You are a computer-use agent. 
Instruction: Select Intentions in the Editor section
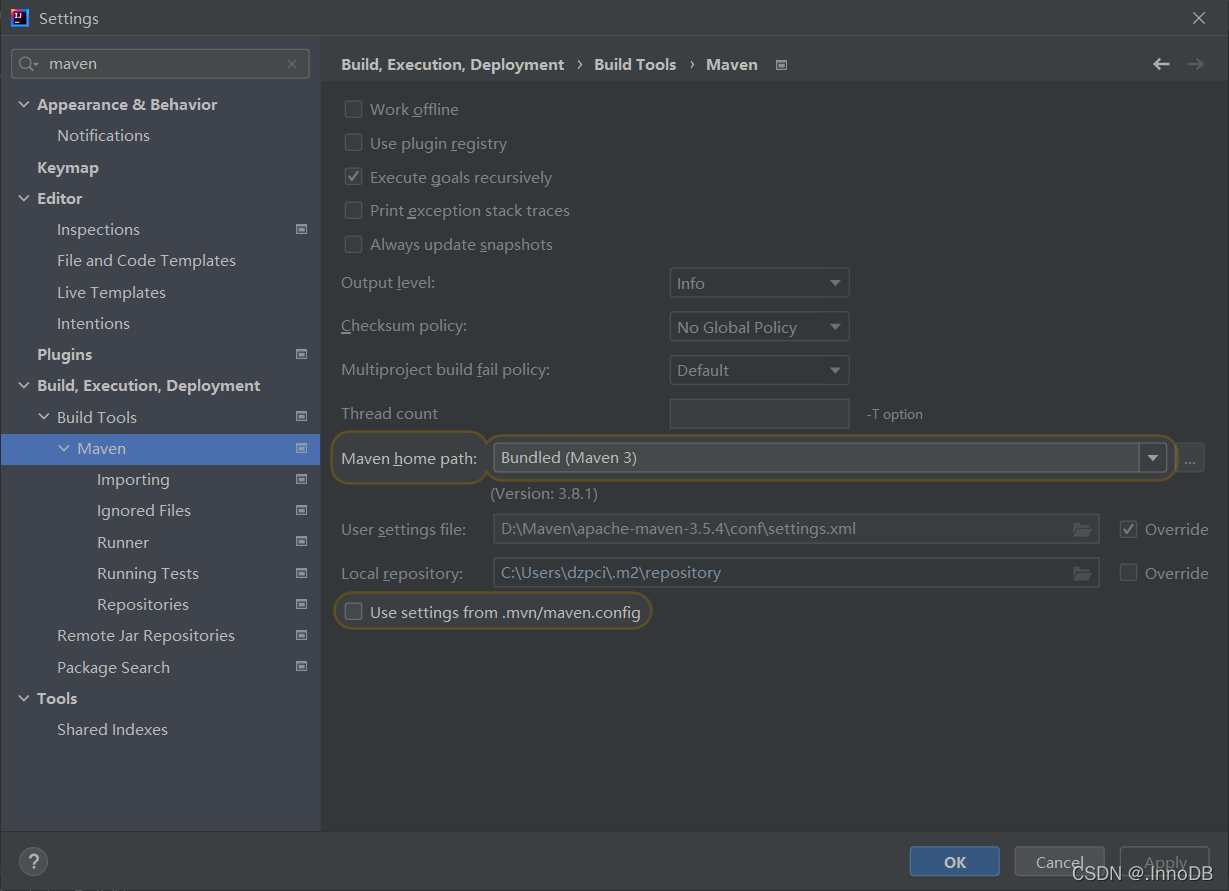tap(93, 323)
